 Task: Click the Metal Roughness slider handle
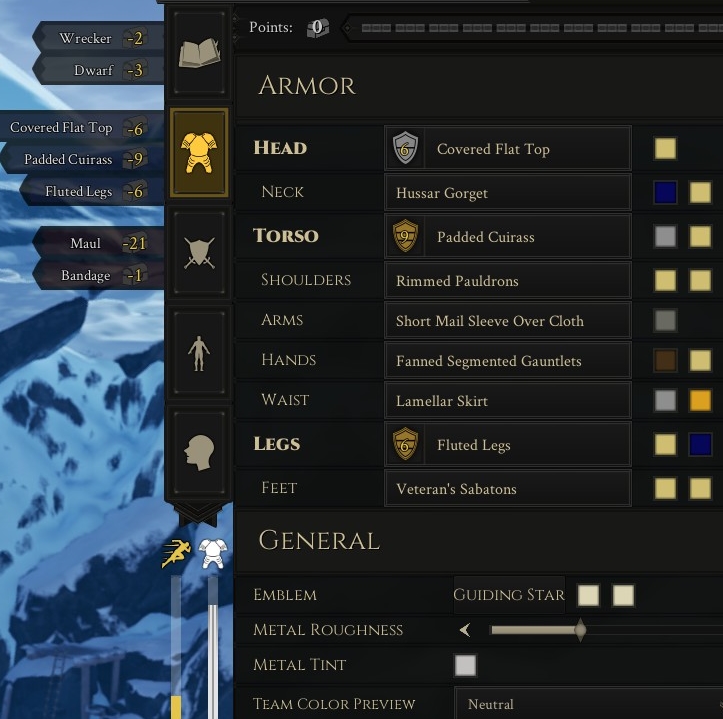tap(580, 630)
